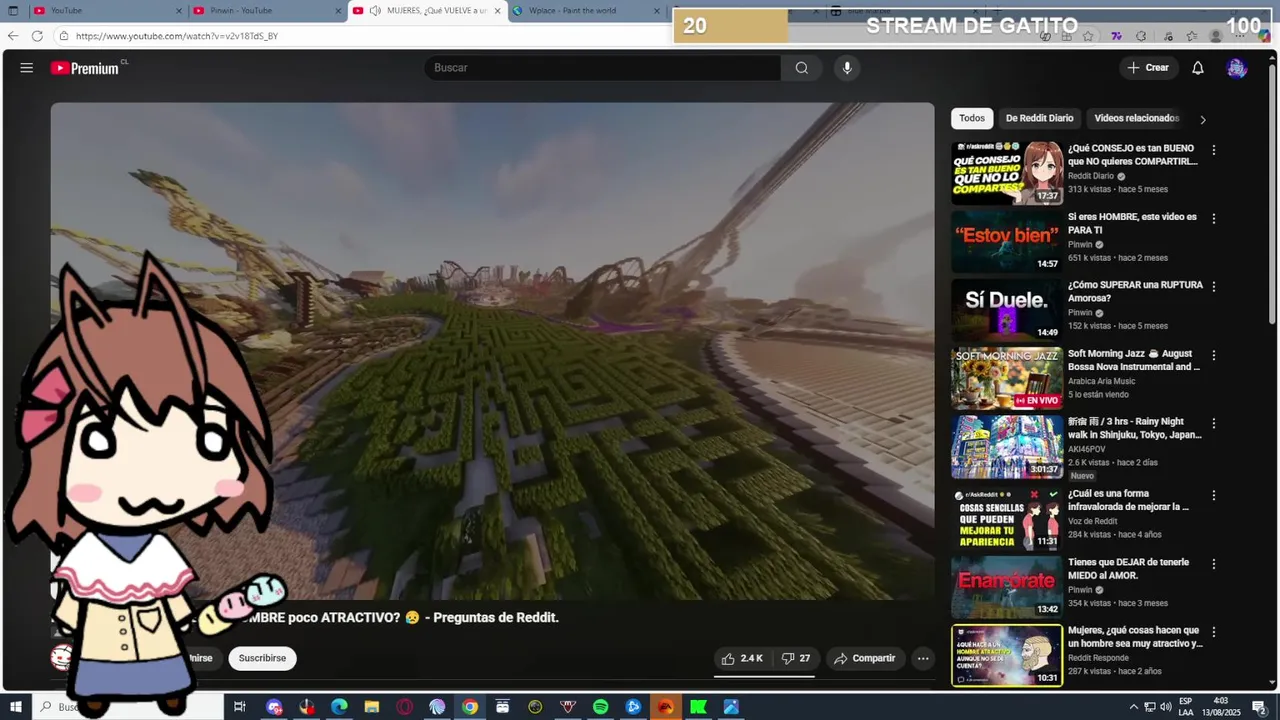Open options for Si eres HOMBRE video
This screenshot has height=720, width=1280.
[1214, 218]
